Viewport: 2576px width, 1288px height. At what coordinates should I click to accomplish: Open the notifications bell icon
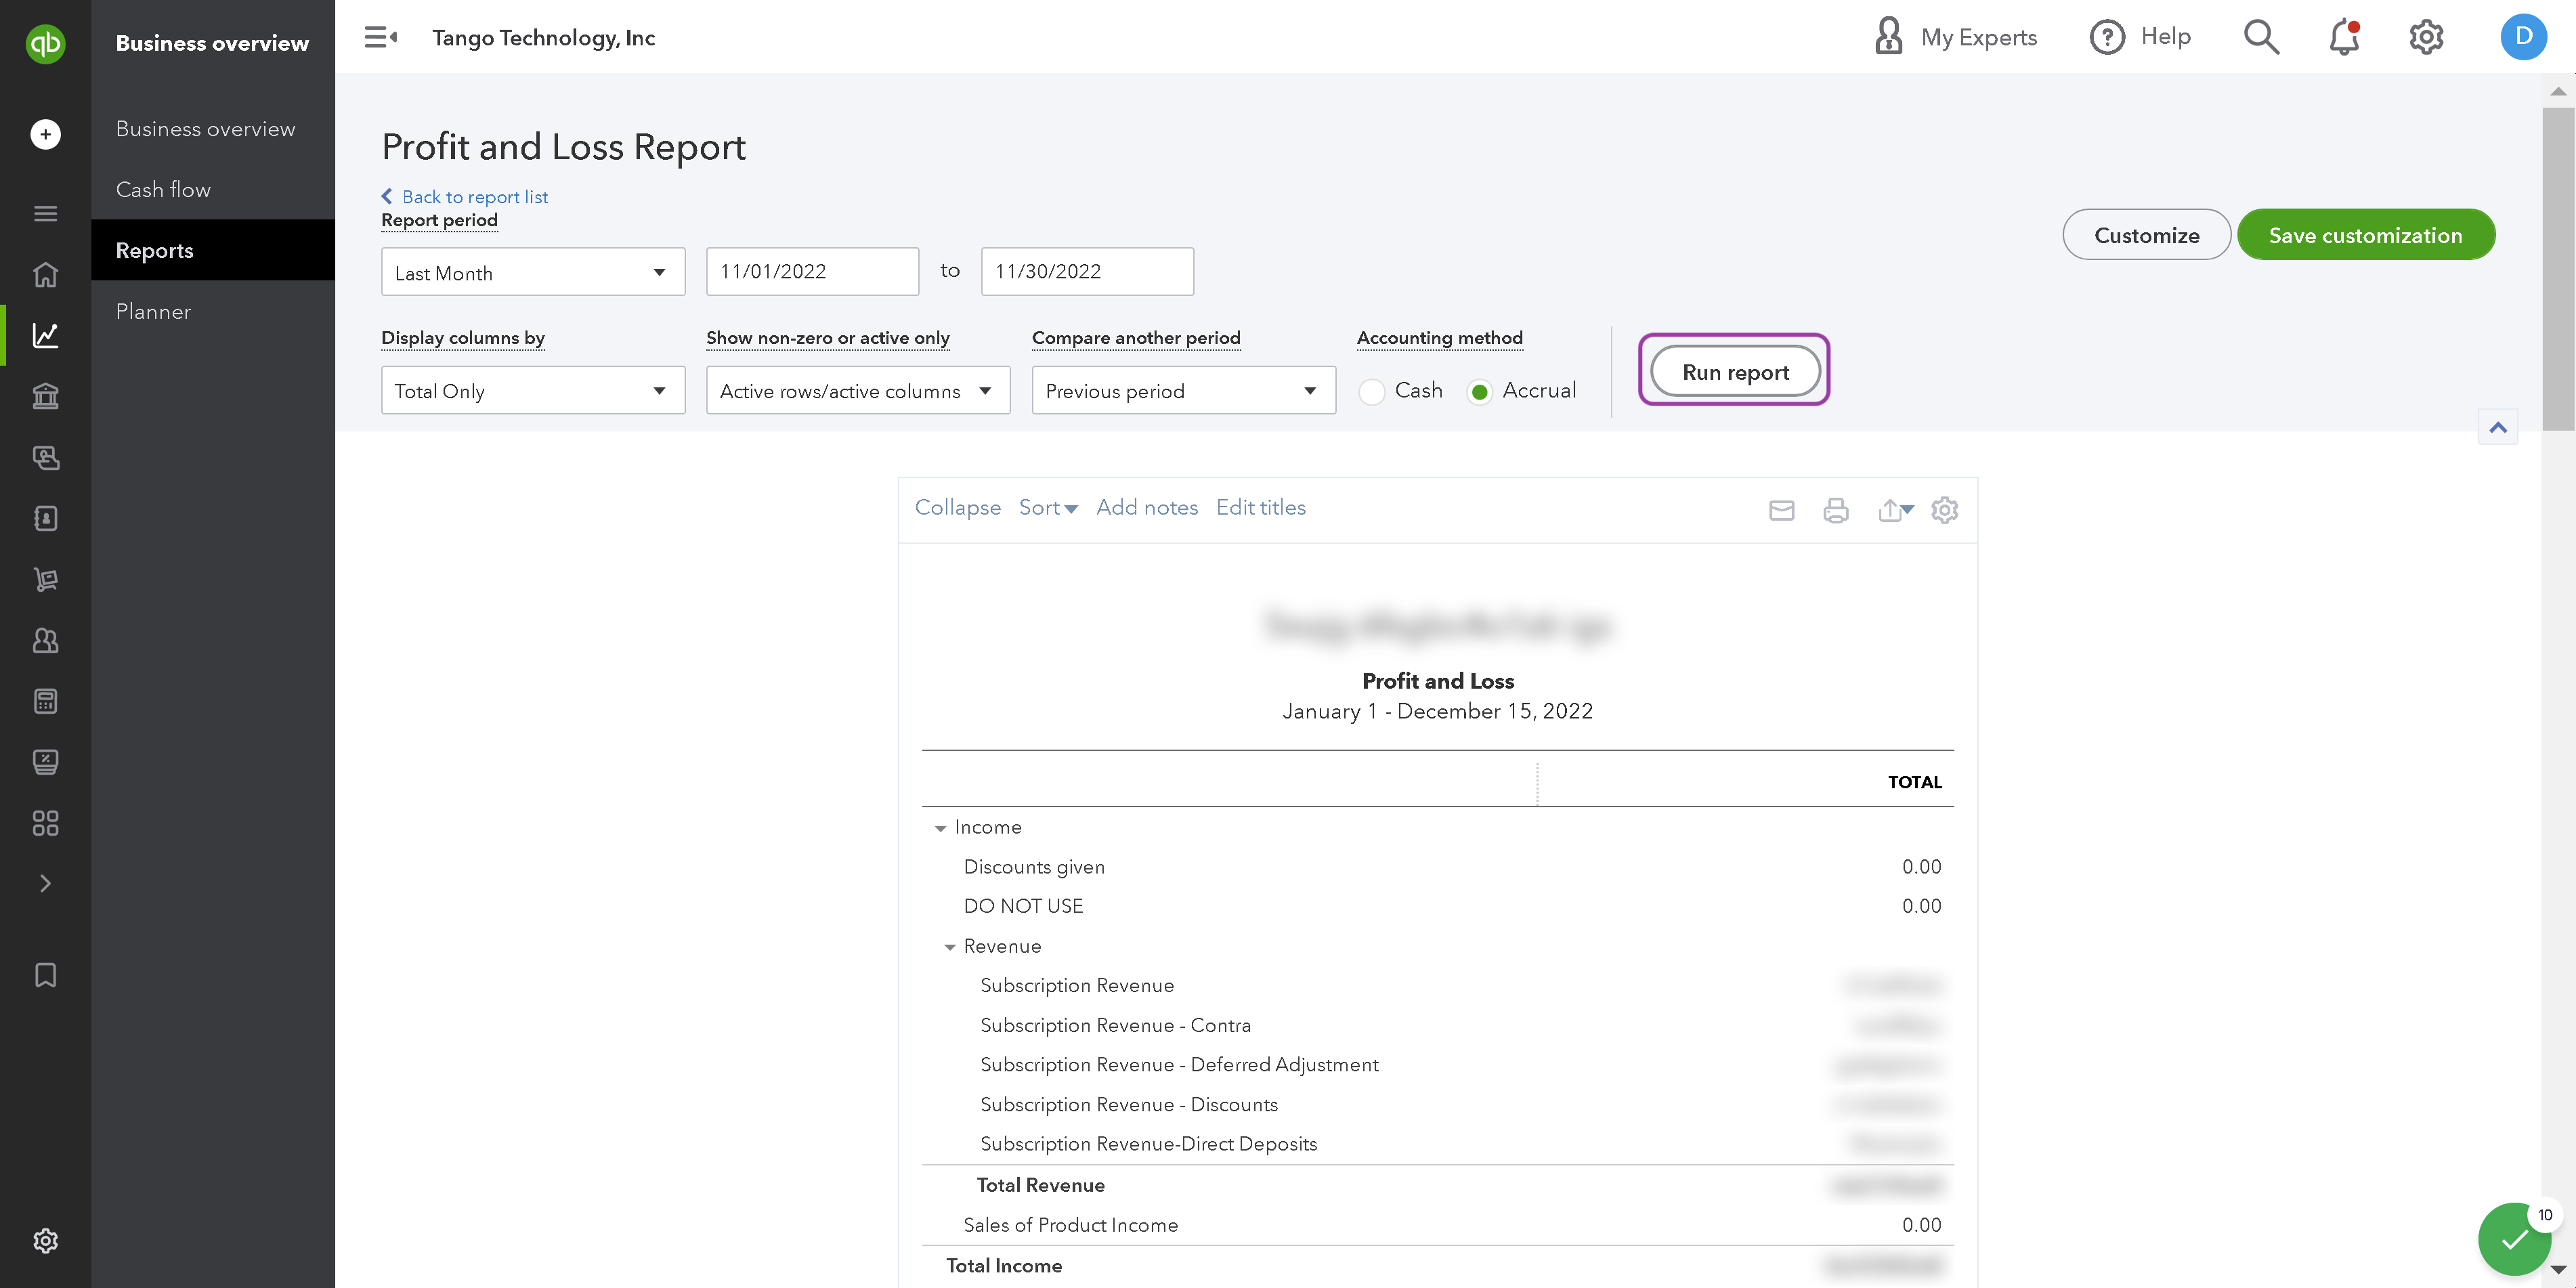click(x=2344, y=37)
